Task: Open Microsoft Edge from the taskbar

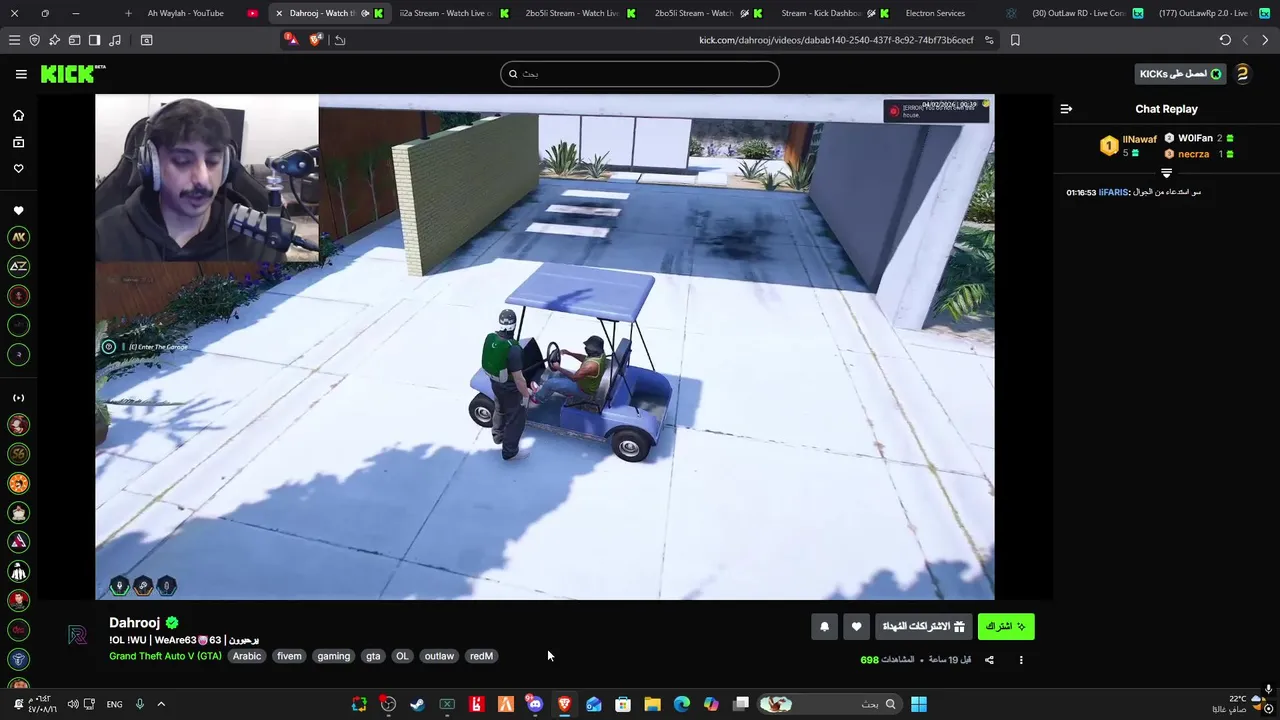Action: click(x=681, y=705)
